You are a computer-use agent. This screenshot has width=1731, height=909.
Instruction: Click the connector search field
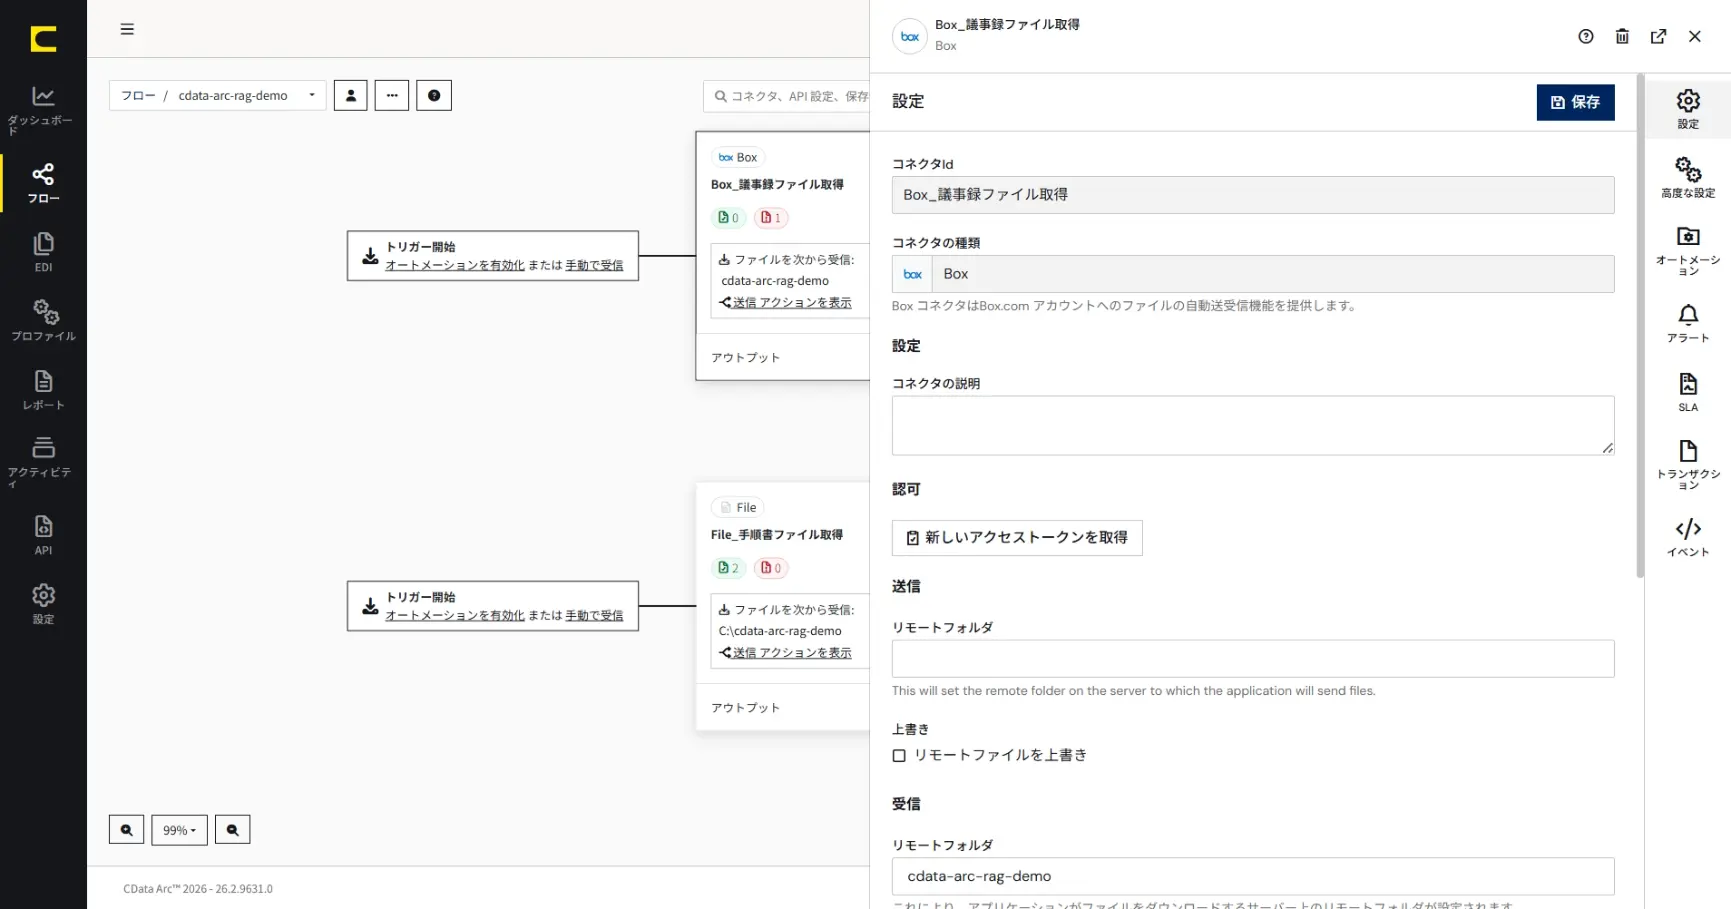coord(787,96)
